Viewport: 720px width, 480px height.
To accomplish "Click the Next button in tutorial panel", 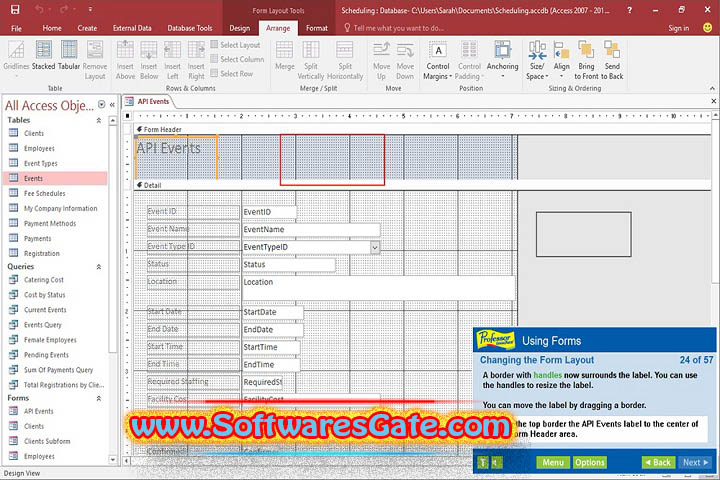I will tap(696, 463).
